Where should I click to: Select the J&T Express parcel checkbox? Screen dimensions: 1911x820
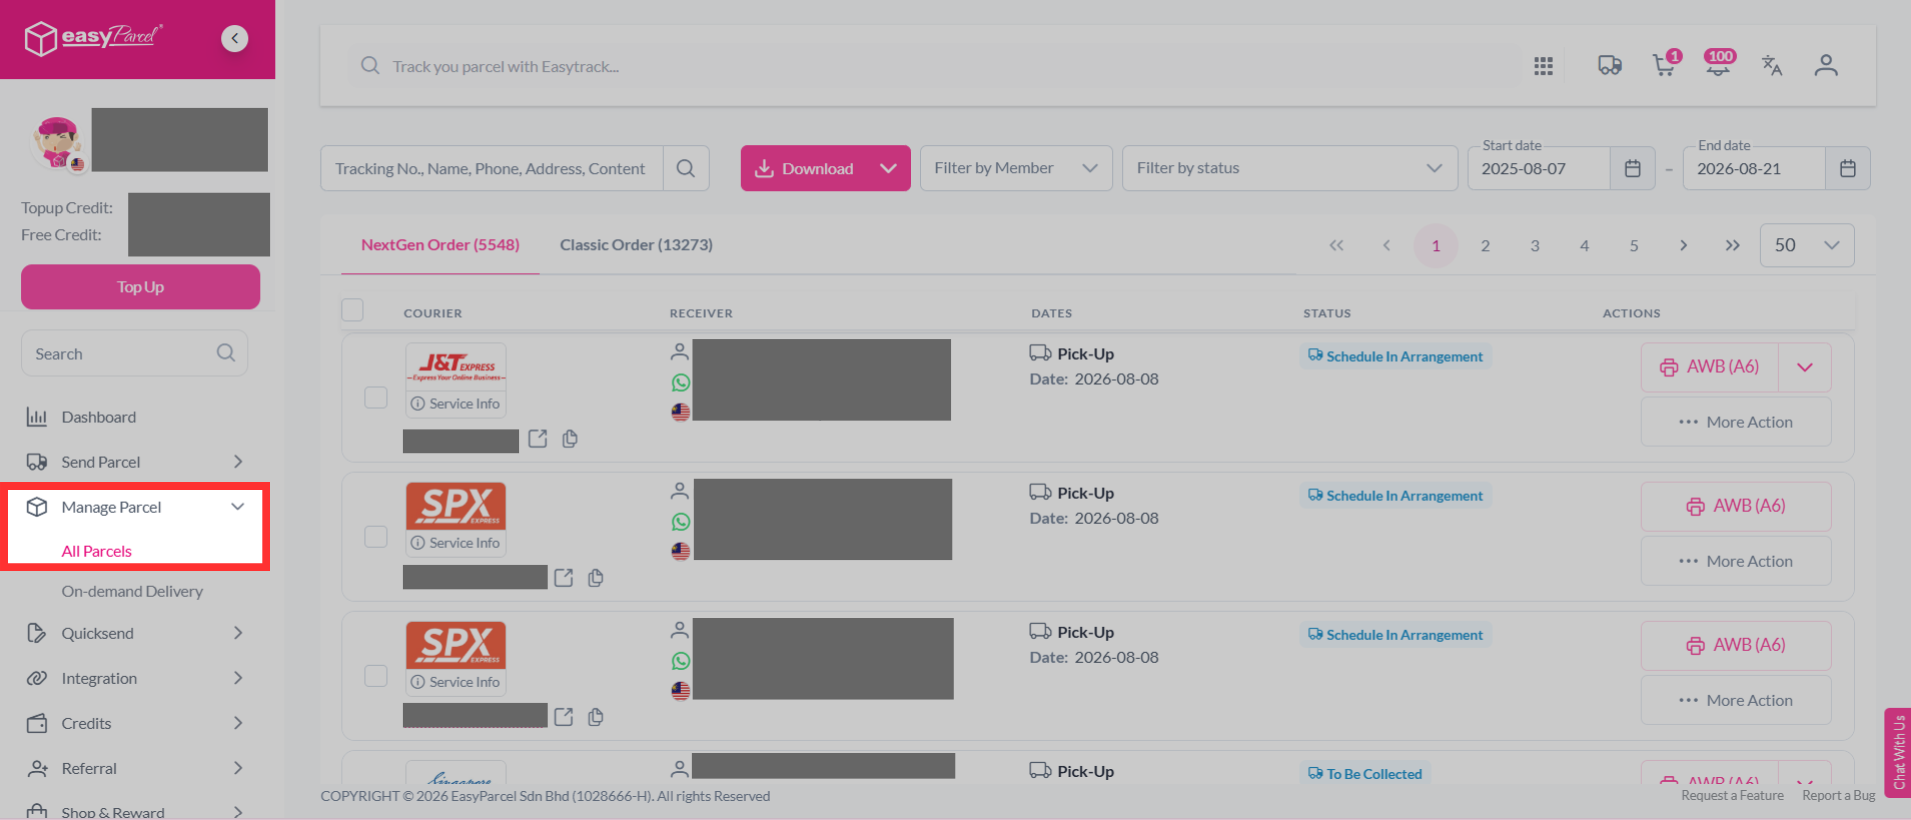376,397
